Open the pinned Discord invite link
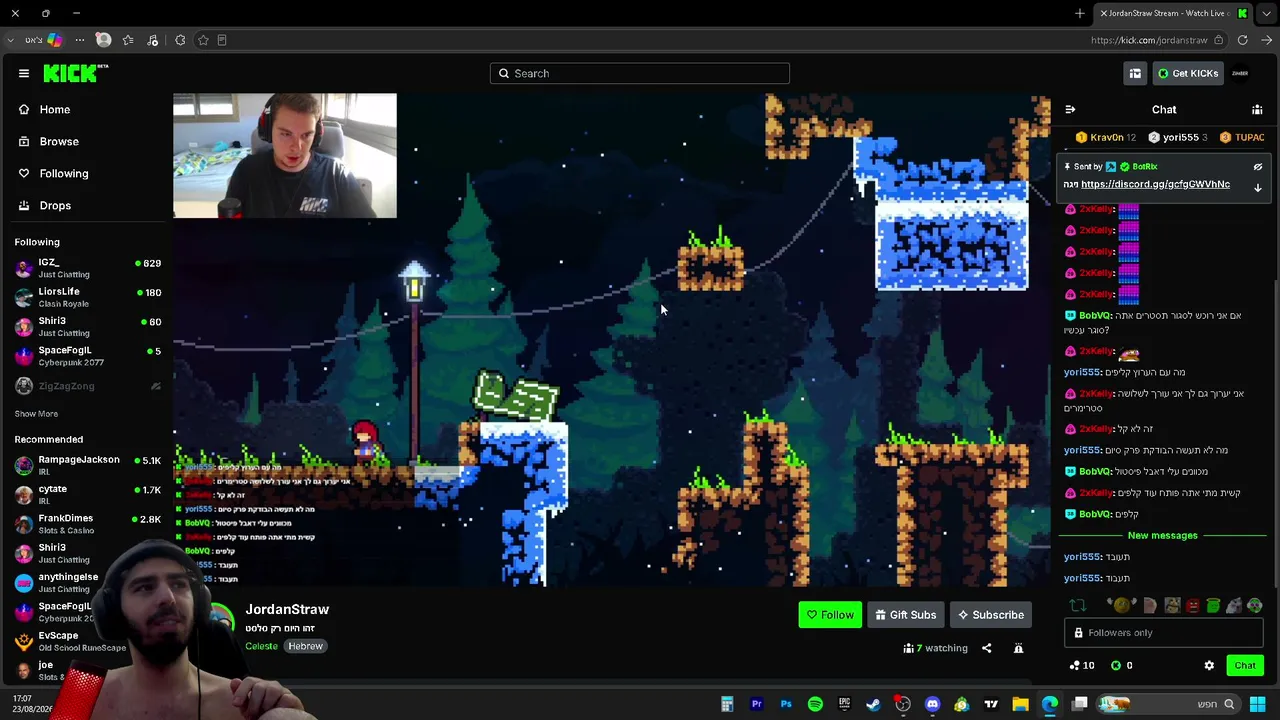1280x720 pixels. pyautogui.click(x=1155, y=184)
